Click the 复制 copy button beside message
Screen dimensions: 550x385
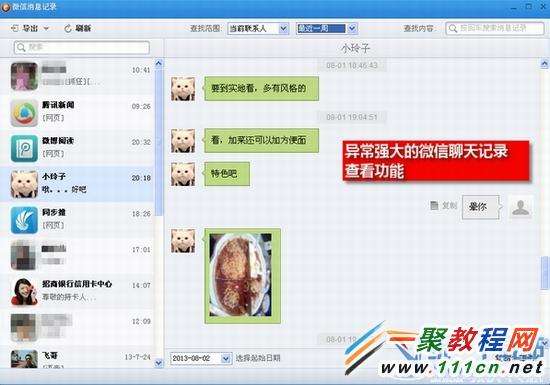point(444,206)
